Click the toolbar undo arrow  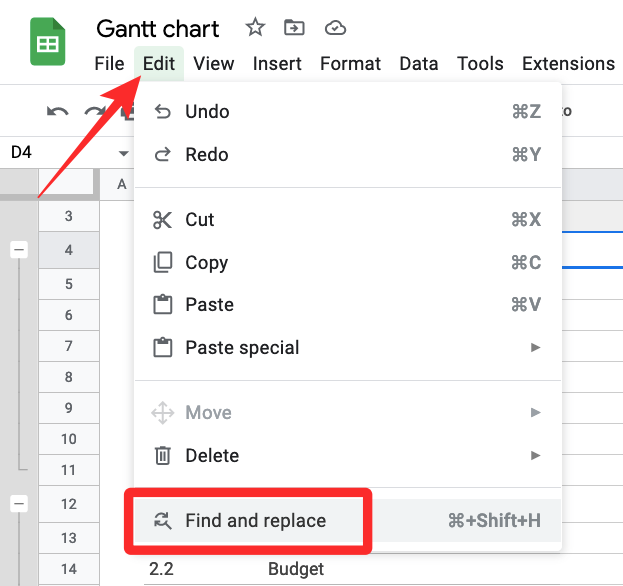coord(58,112)
